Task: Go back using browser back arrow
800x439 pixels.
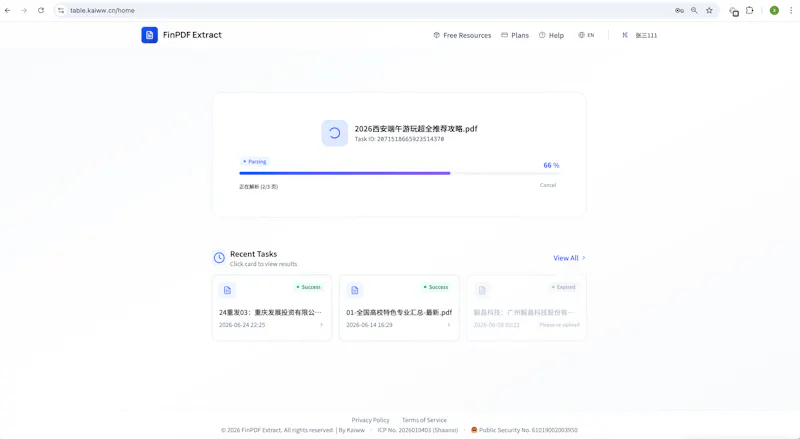Action: [x=8, y=10]
